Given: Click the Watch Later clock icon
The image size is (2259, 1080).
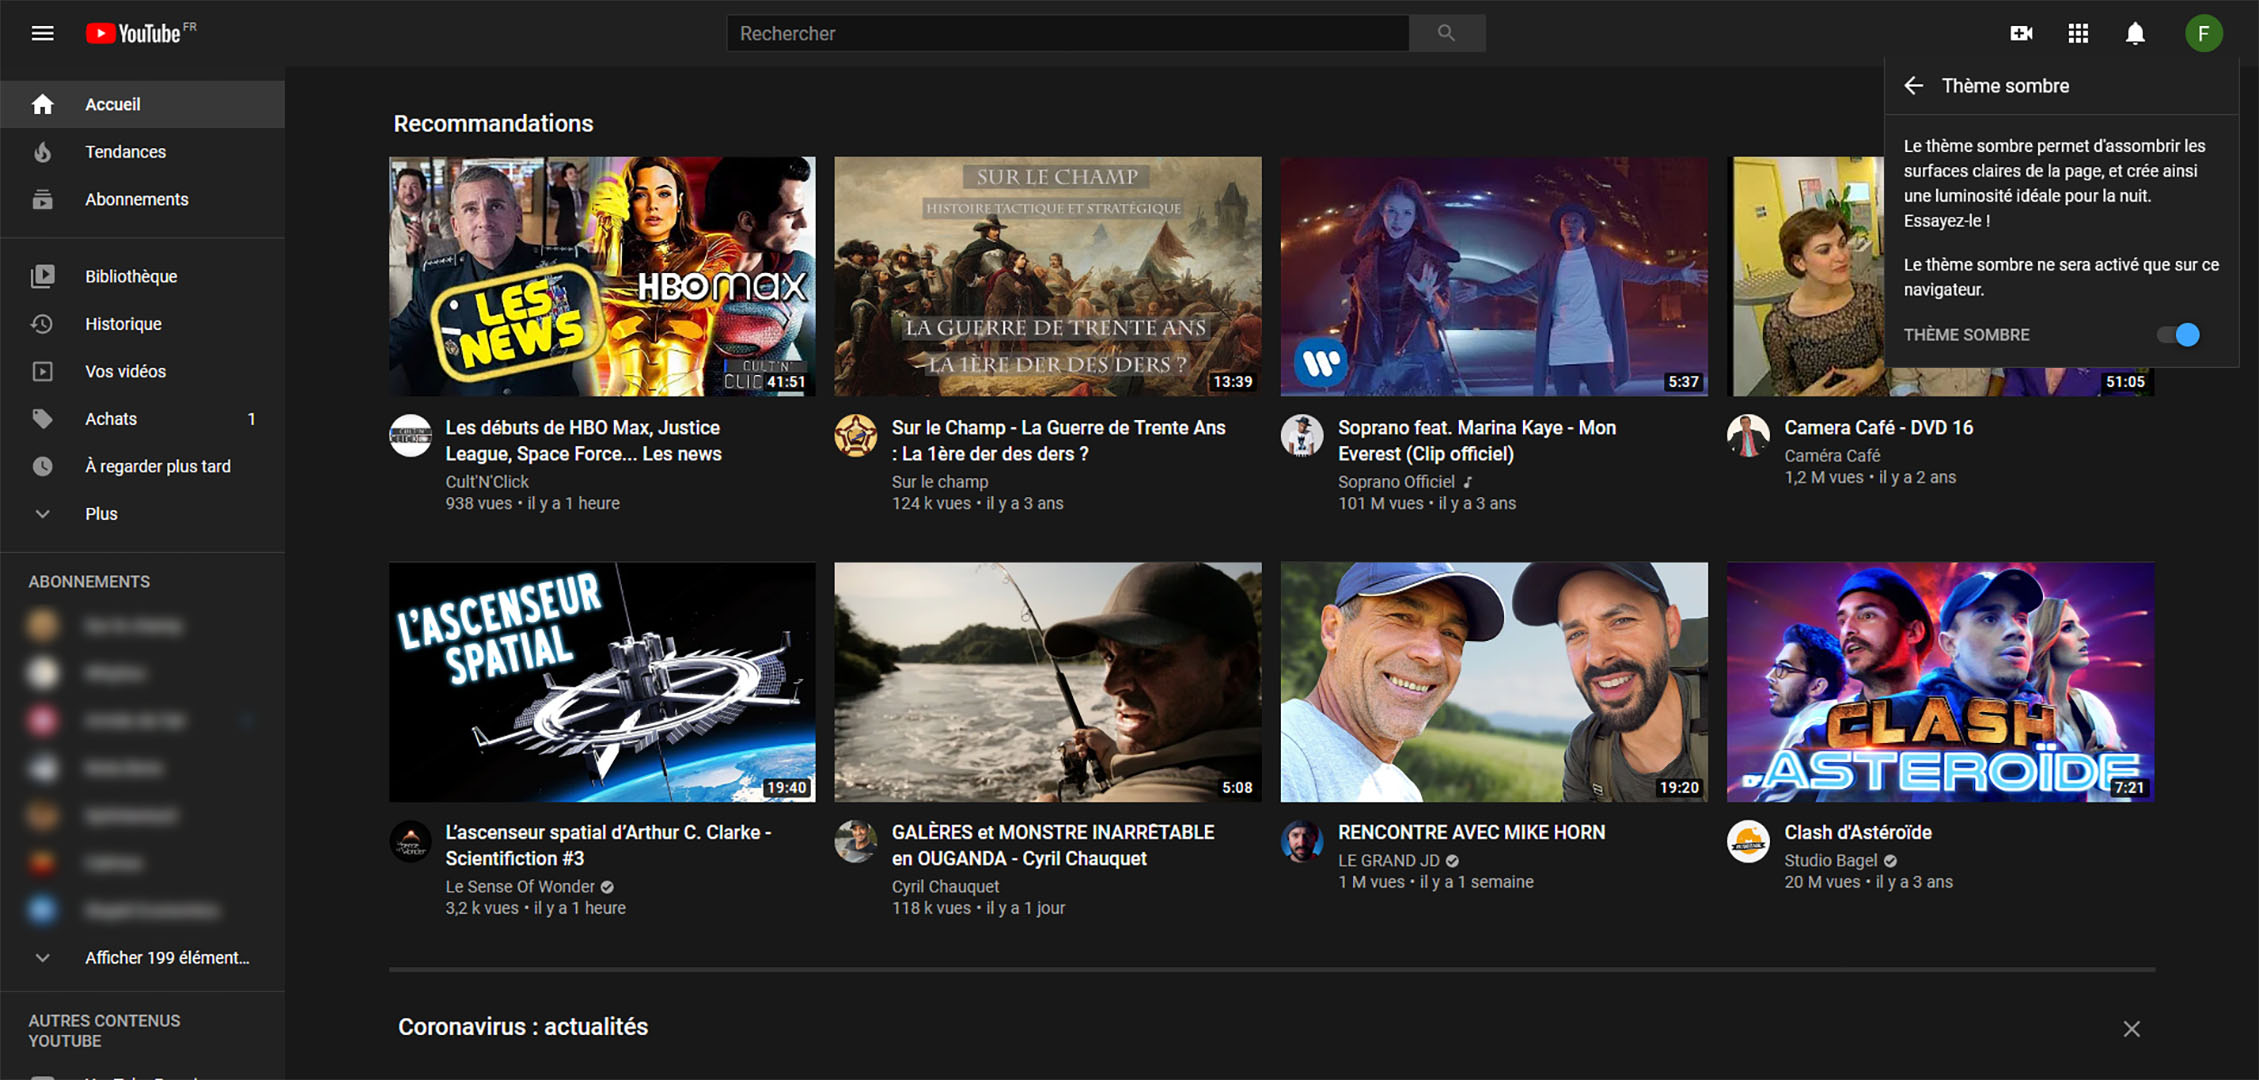Looking at the screenshot, I should pos(43,465).
